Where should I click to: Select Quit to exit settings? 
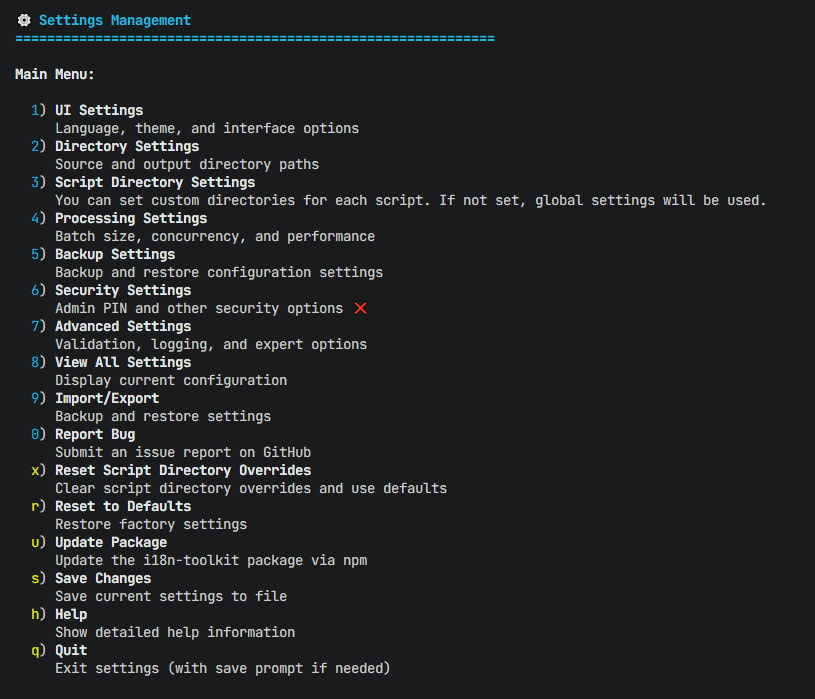point(69,650)
